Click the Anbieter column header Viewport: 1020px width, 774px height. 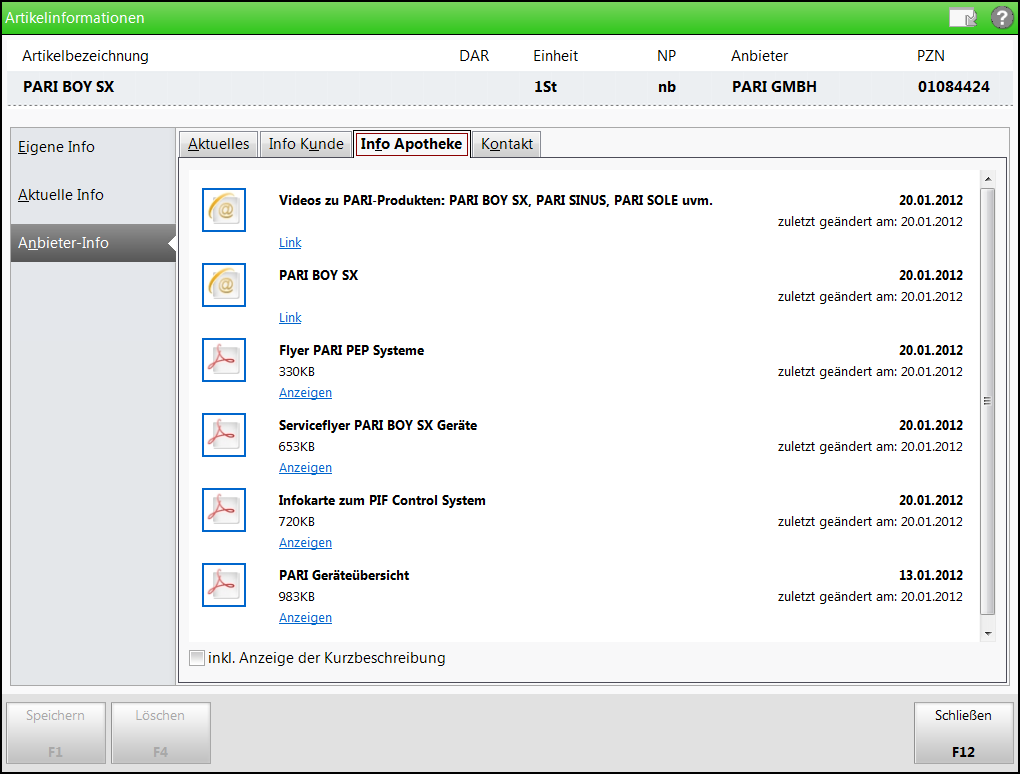759,56
